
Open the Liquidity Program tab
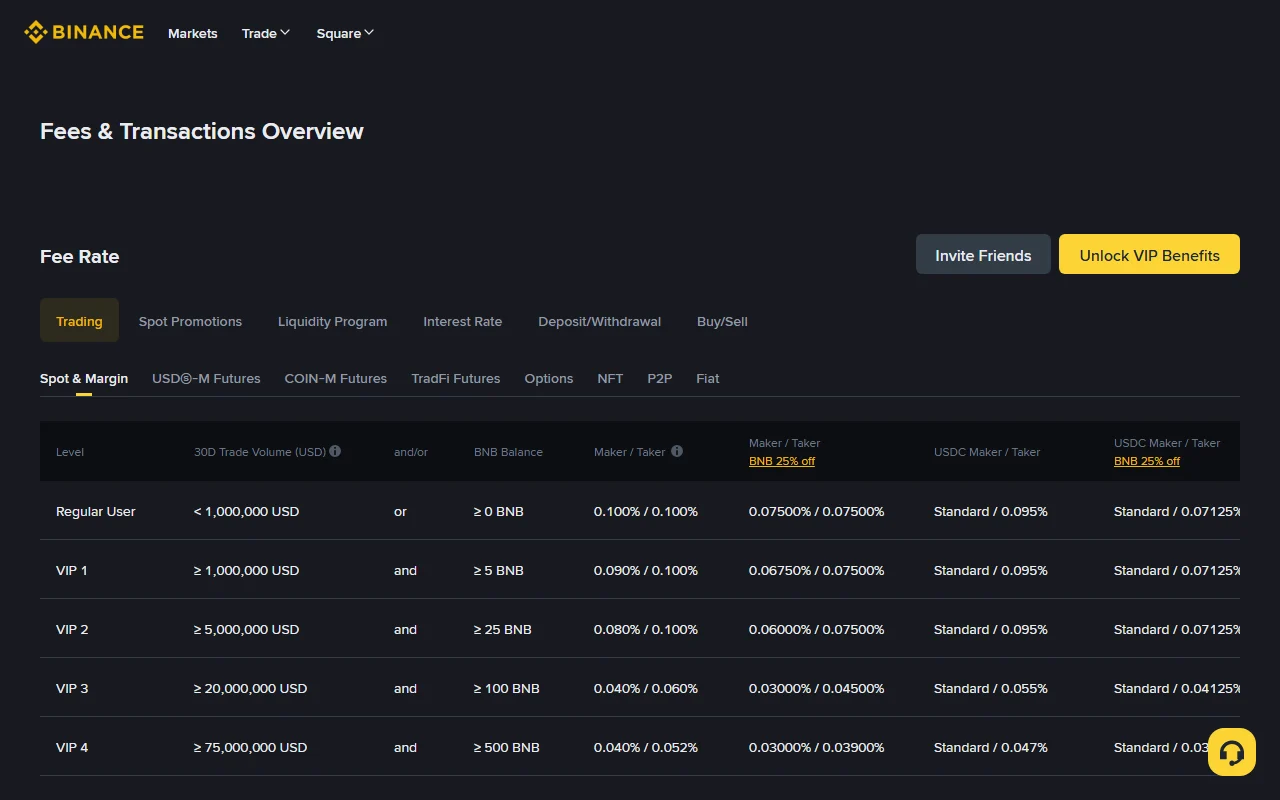pyautogui.click(x=332, y=321)
